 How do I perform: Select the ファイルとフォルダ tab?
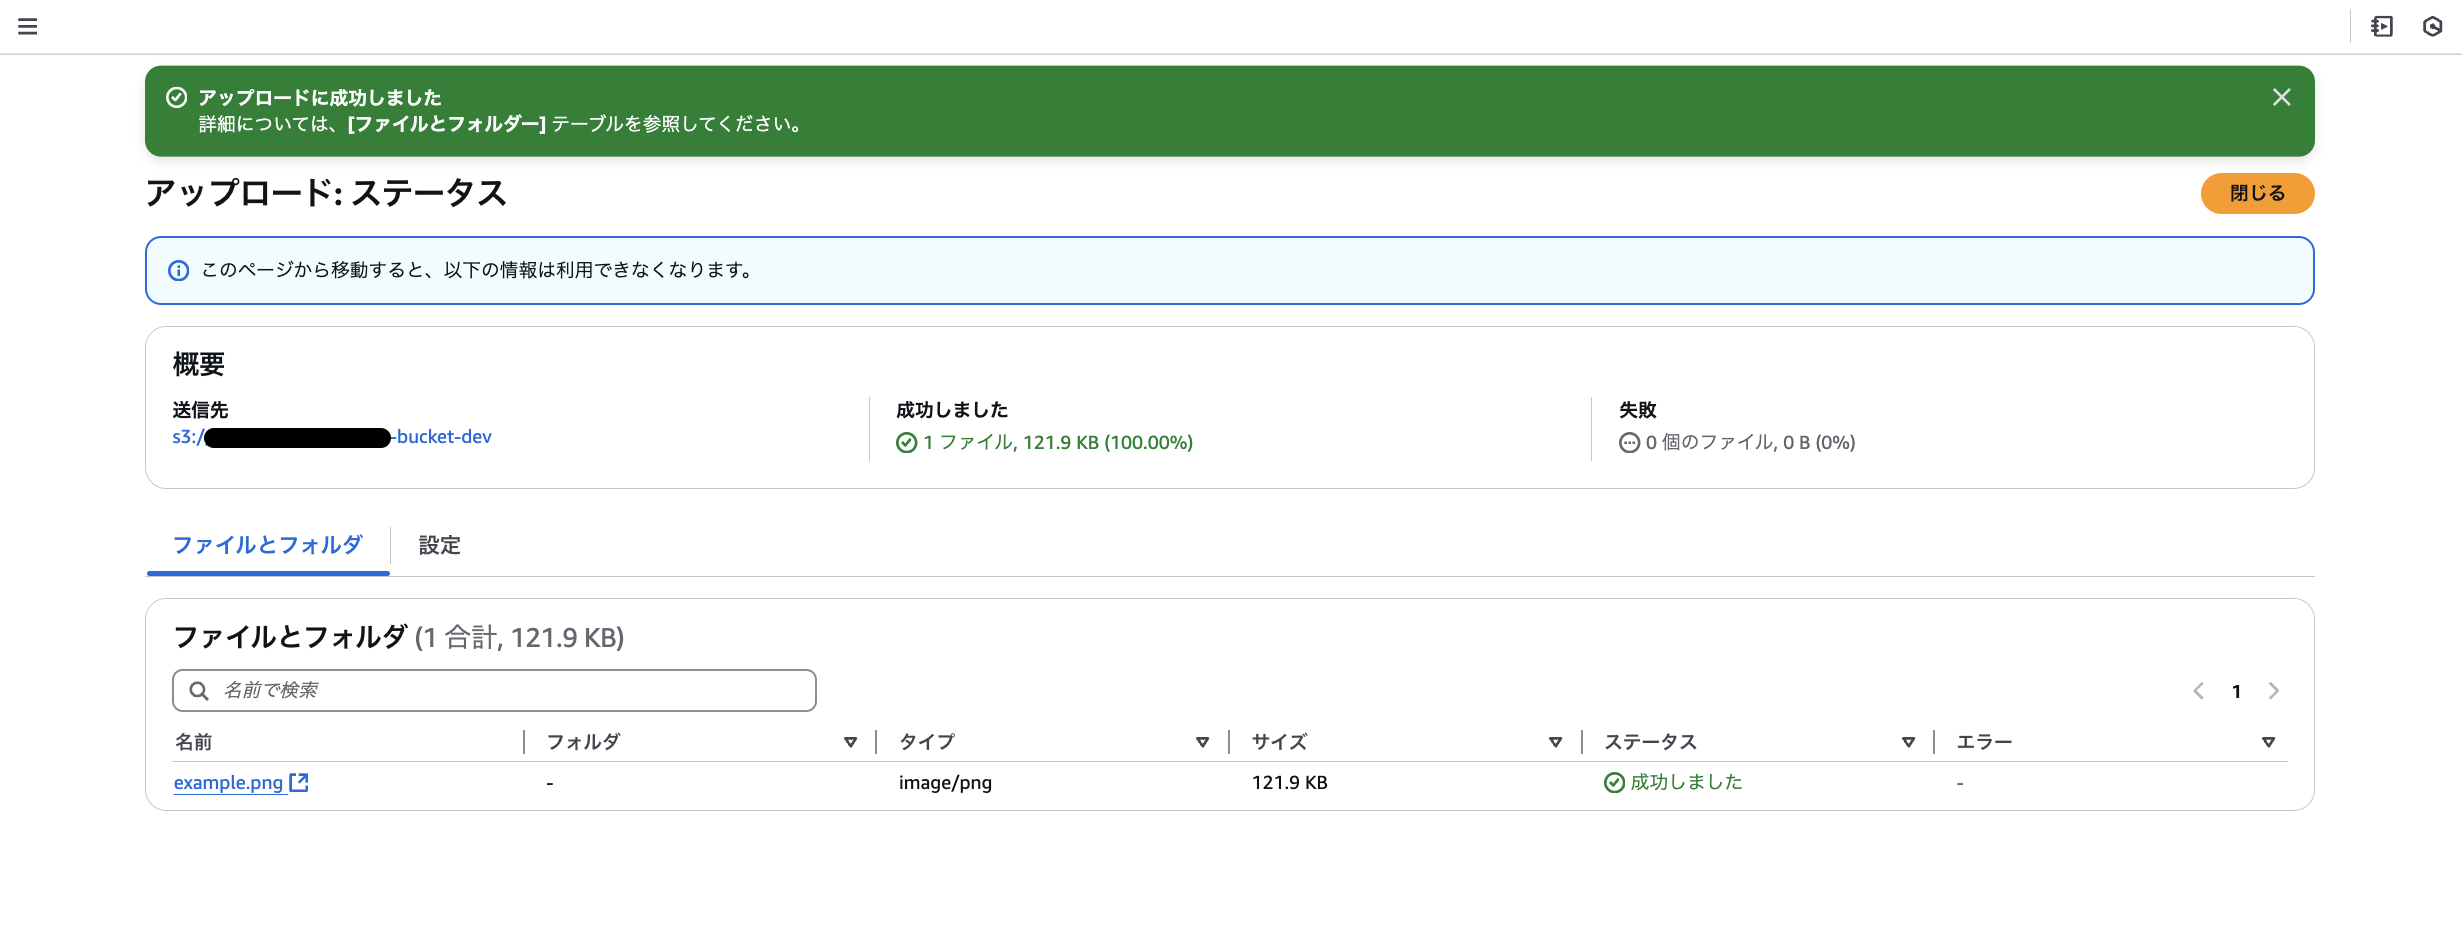coord(267,546)
